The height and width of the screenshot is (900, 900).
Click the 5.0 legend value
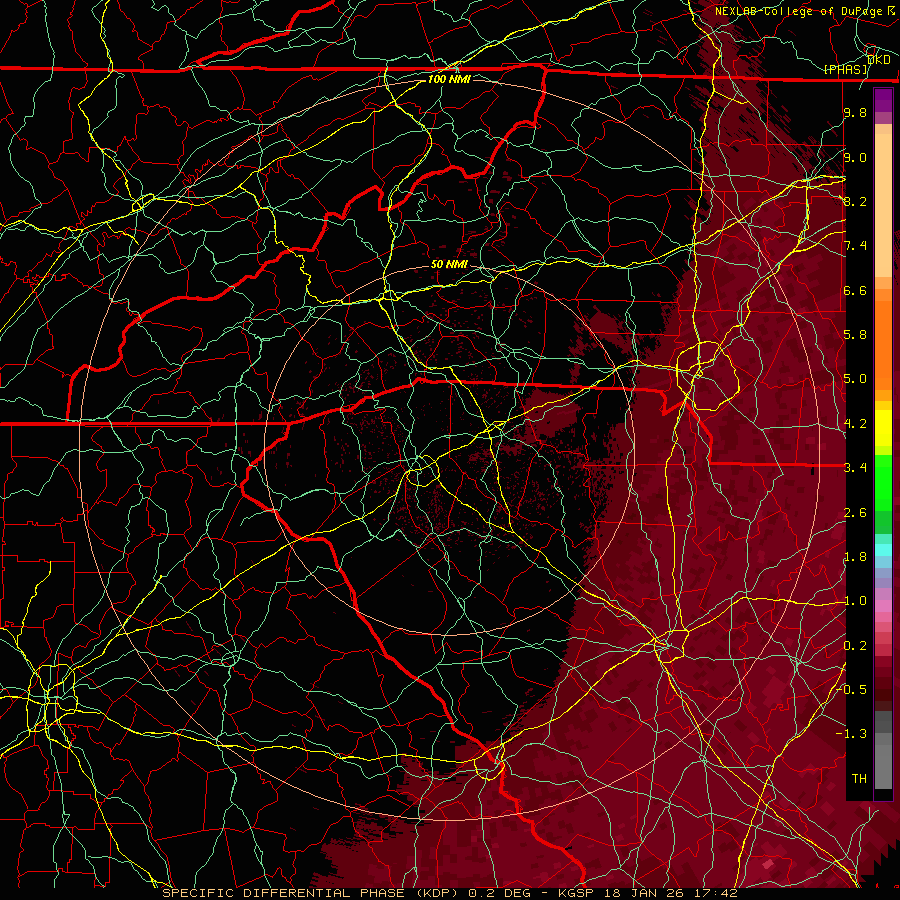[x=855, y=379]
